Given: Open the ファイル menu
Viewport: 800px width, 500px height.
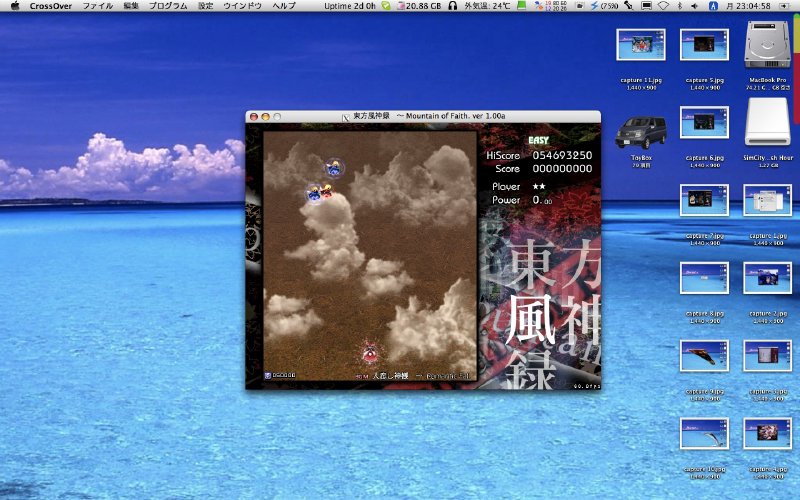Looking at the screenshot, I should point(98,6).
